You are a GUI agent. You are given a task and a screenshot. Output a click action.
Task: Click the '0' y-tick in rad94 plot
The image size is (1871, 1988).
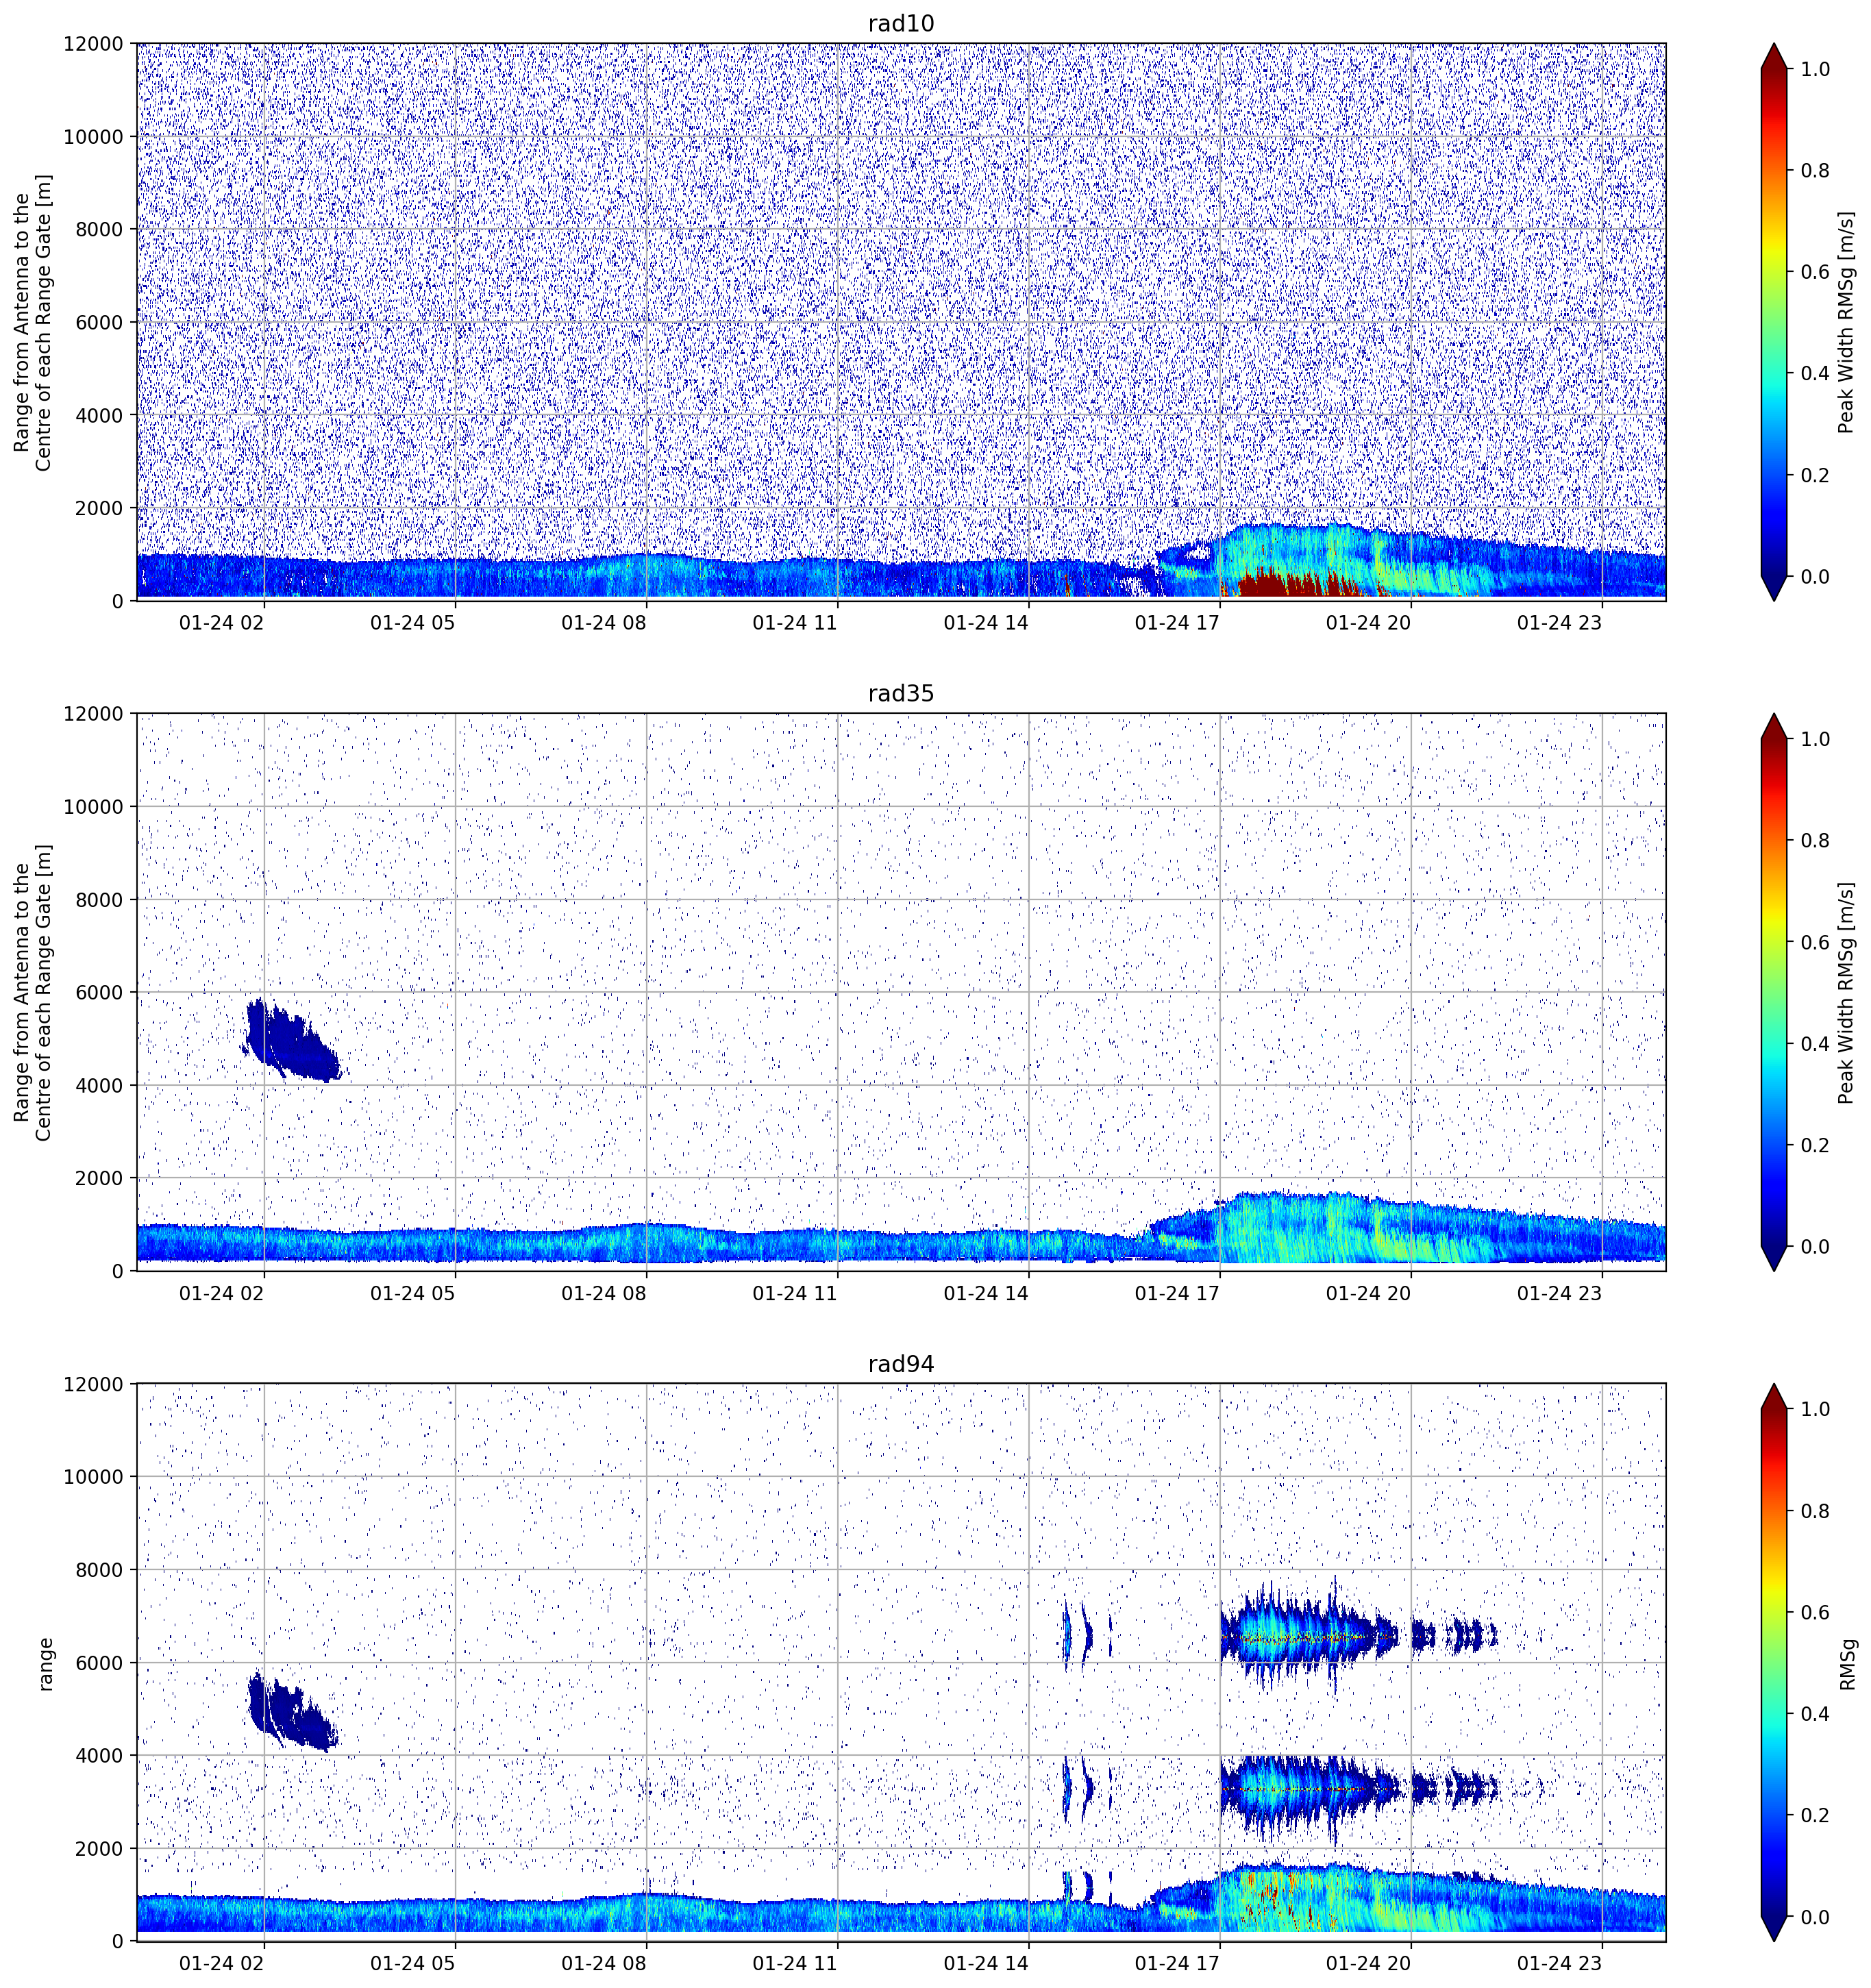[119, 1941]
